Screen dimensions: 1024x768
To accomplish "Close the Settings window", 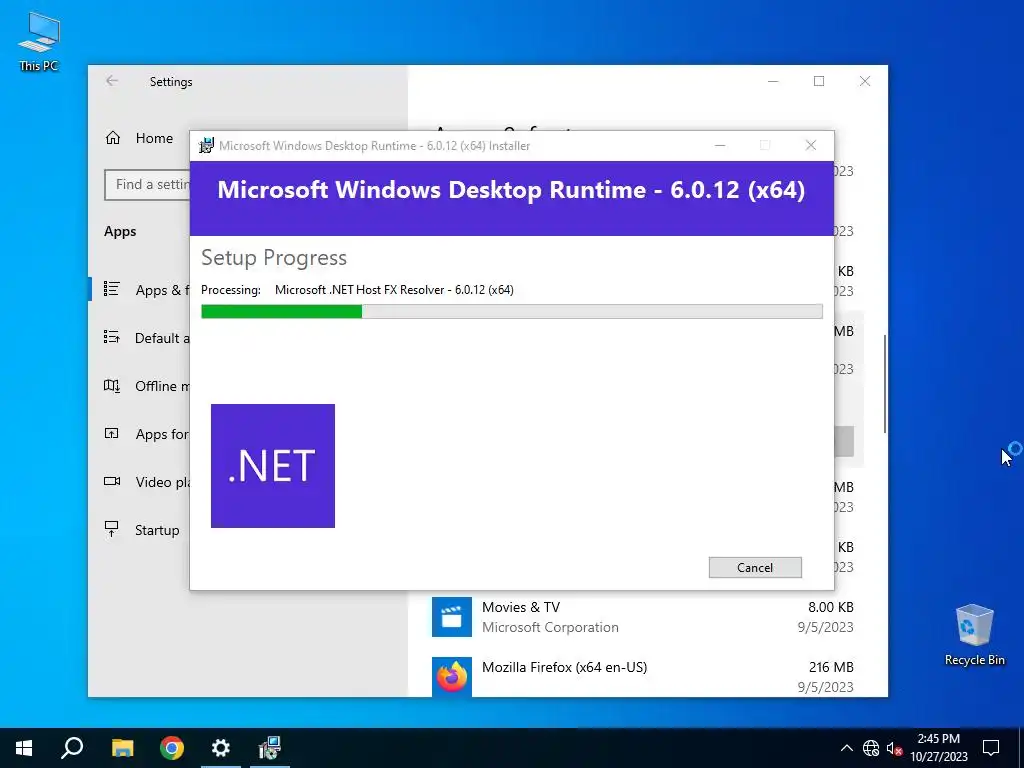I will click(865, 81).
